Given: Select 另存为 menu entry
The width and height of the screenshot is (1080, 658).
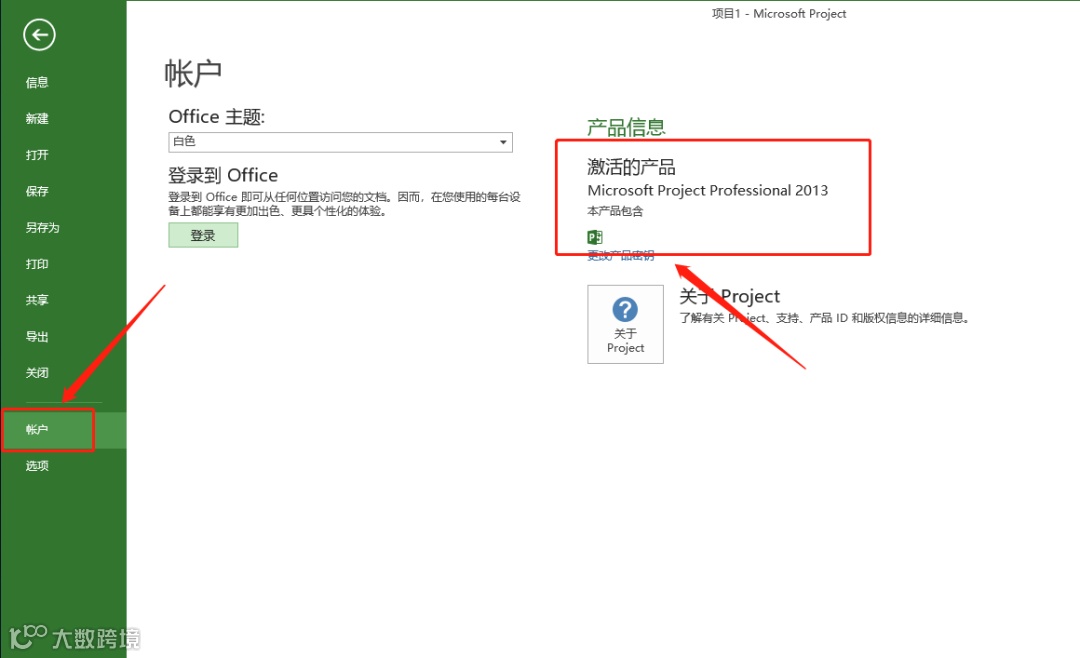Looking at the screenshot, I should [x=43, y=227].
